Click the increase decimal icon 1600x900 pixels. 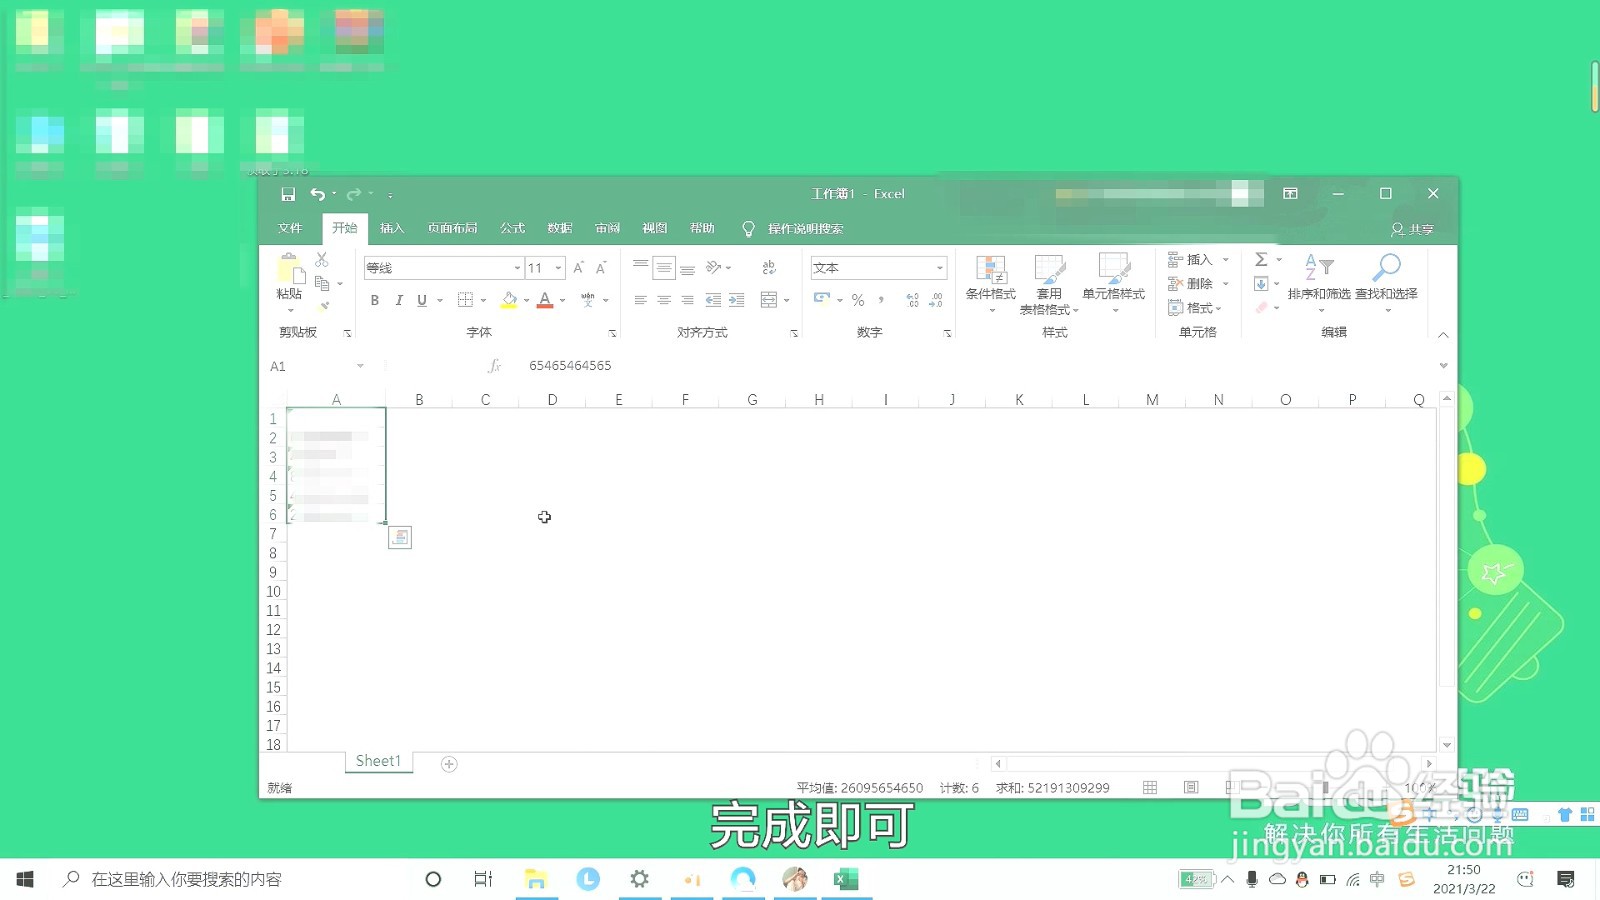point(912,300)
